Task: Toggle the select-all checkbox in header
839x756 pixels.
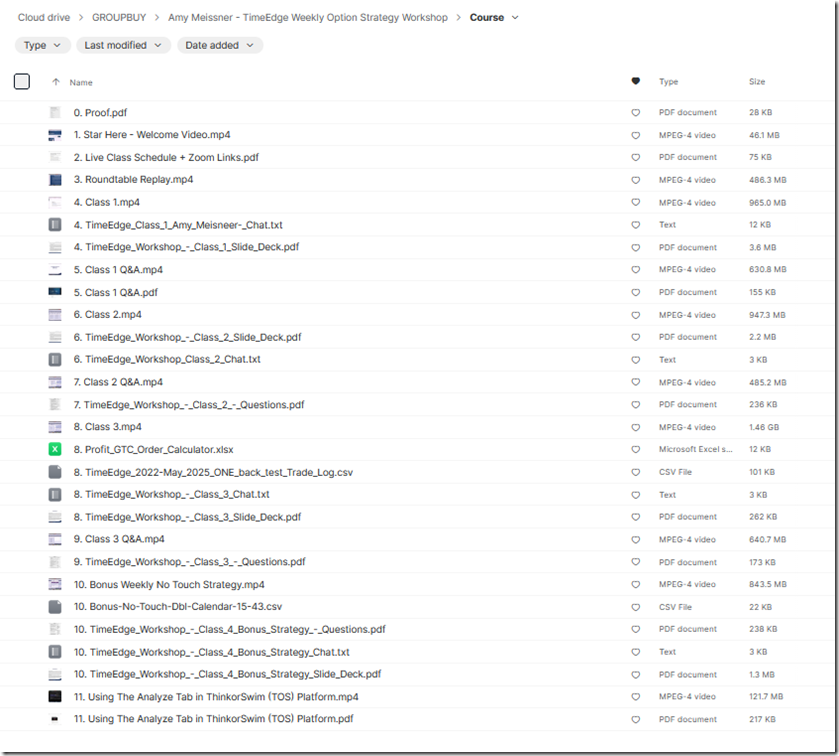Action: [x=22, y=82]
